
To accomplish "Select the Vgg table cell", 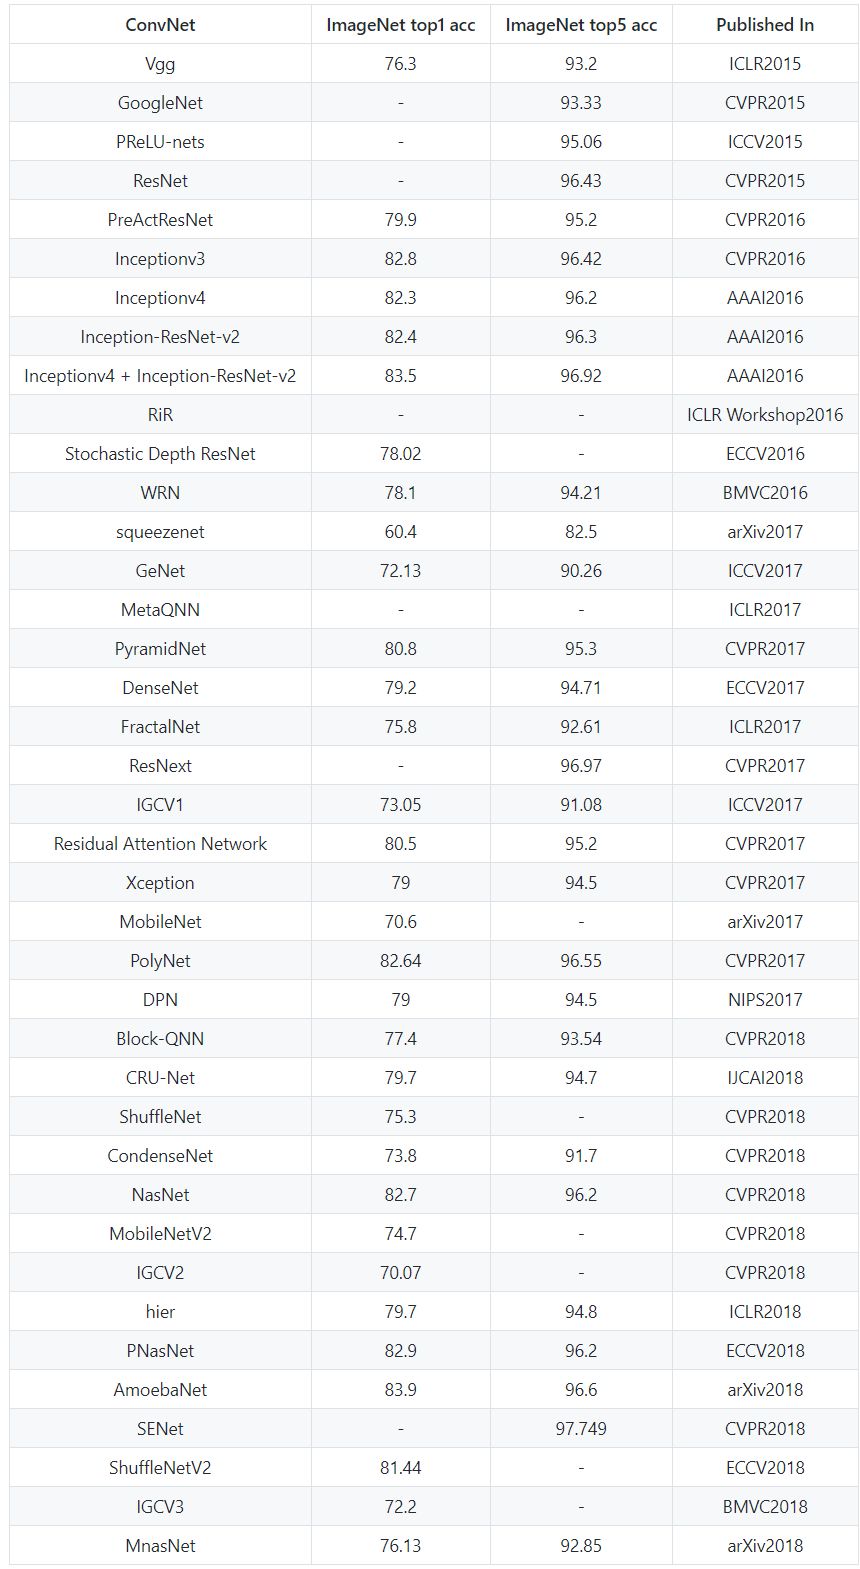I will click(160, 64).
